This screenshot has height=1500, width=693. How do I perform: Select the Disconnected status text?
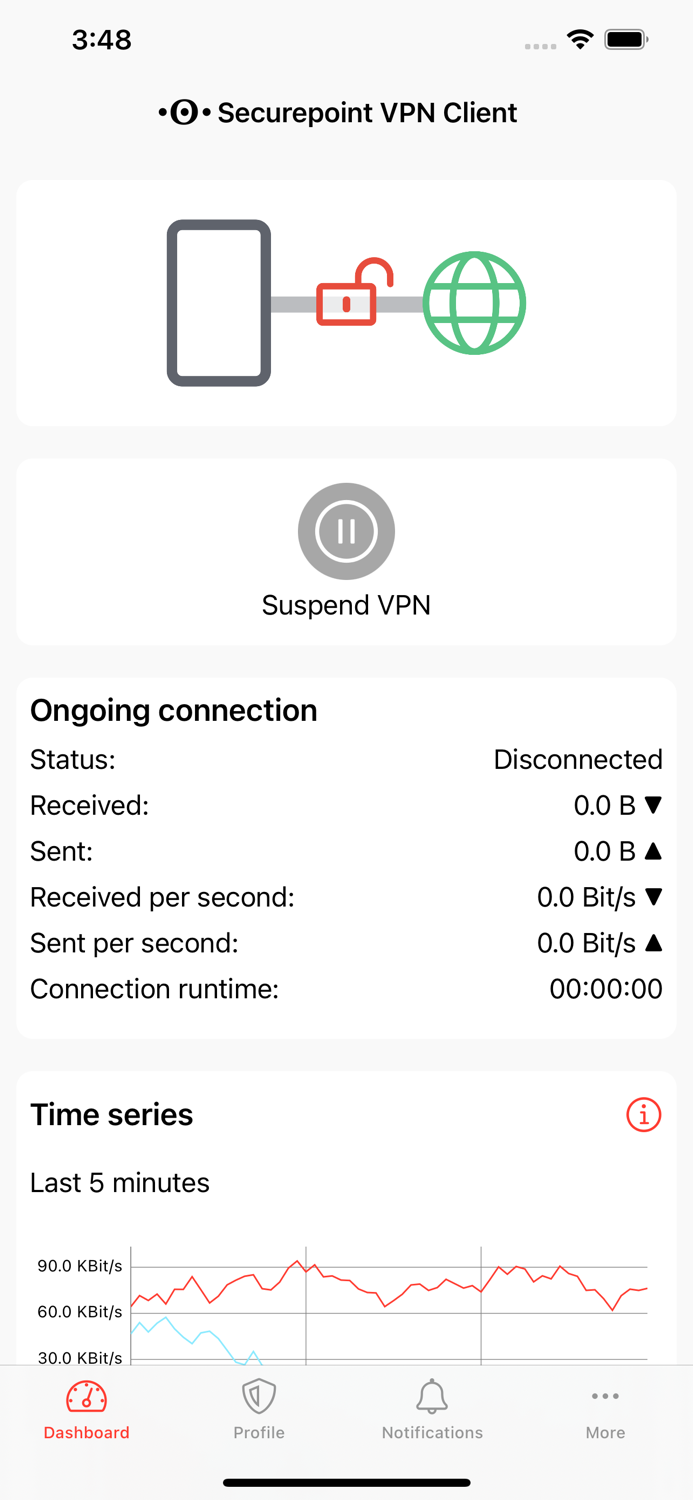tap(578, 760)
